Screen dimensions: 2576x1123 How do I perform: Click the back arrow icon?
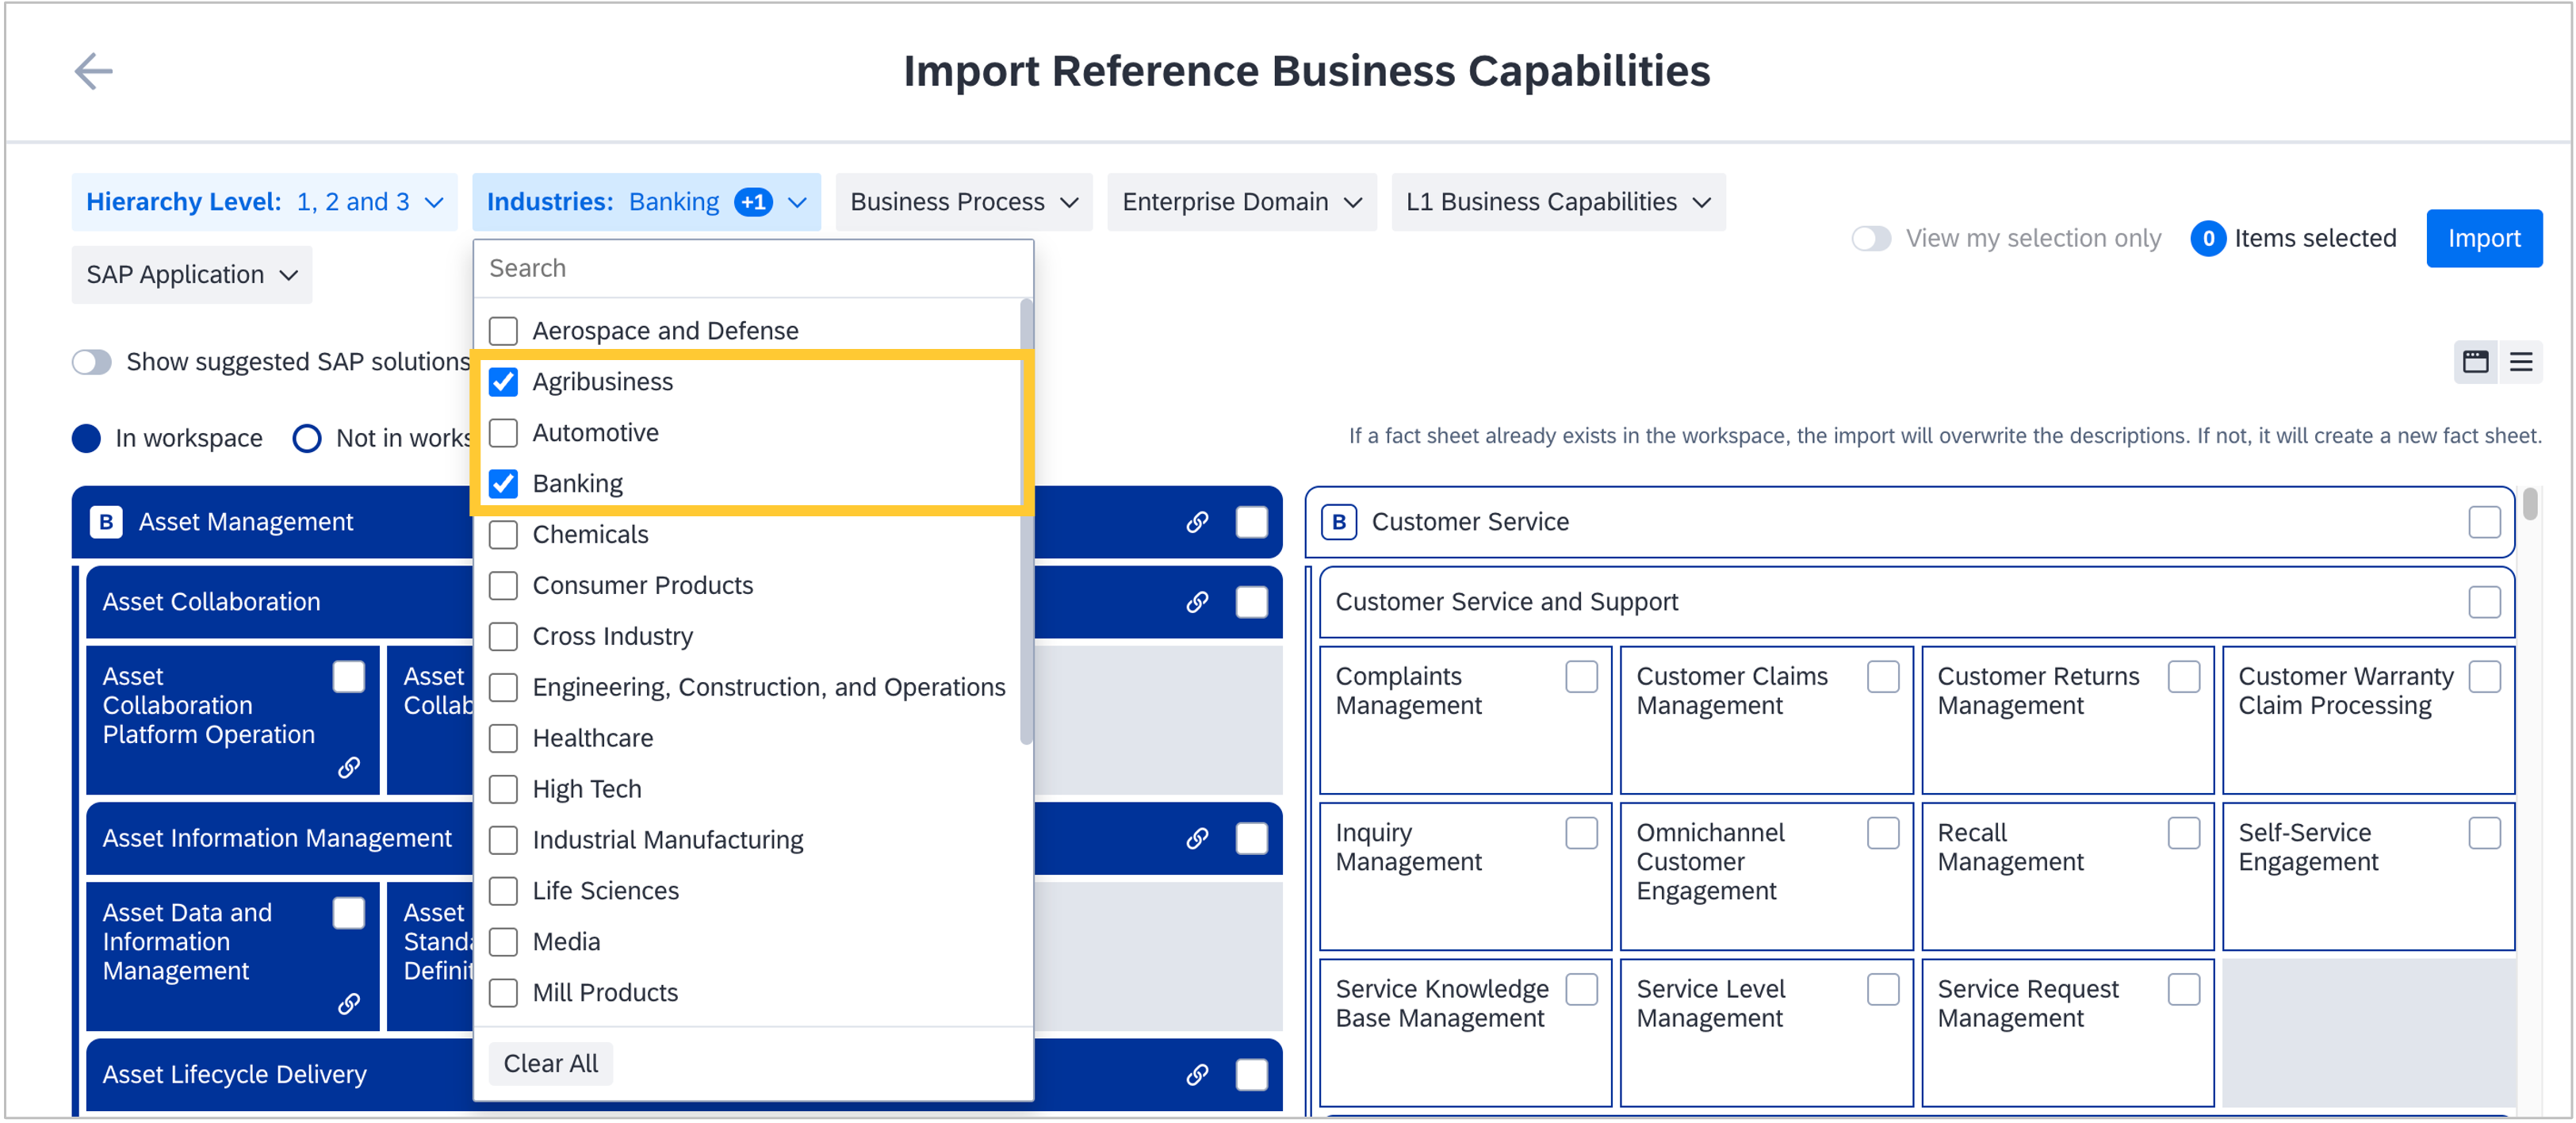(93, 71)
